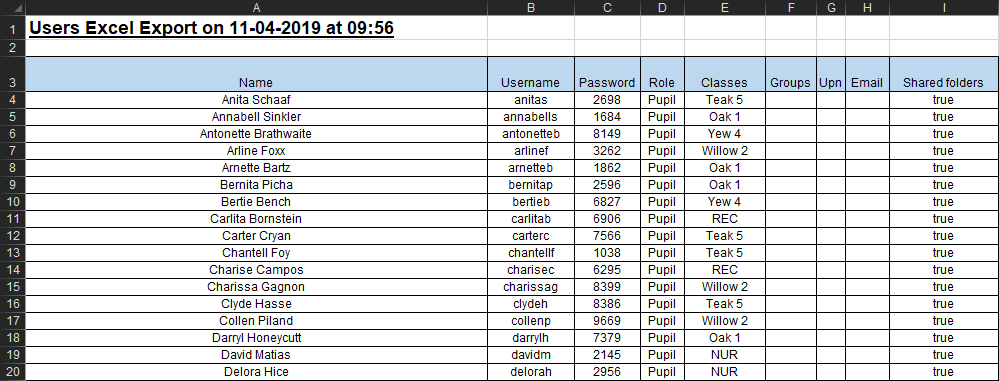The image size is (999, 381).
Task: Select the Willow 2 class for Arline Foxx
Action: (725, 151)
